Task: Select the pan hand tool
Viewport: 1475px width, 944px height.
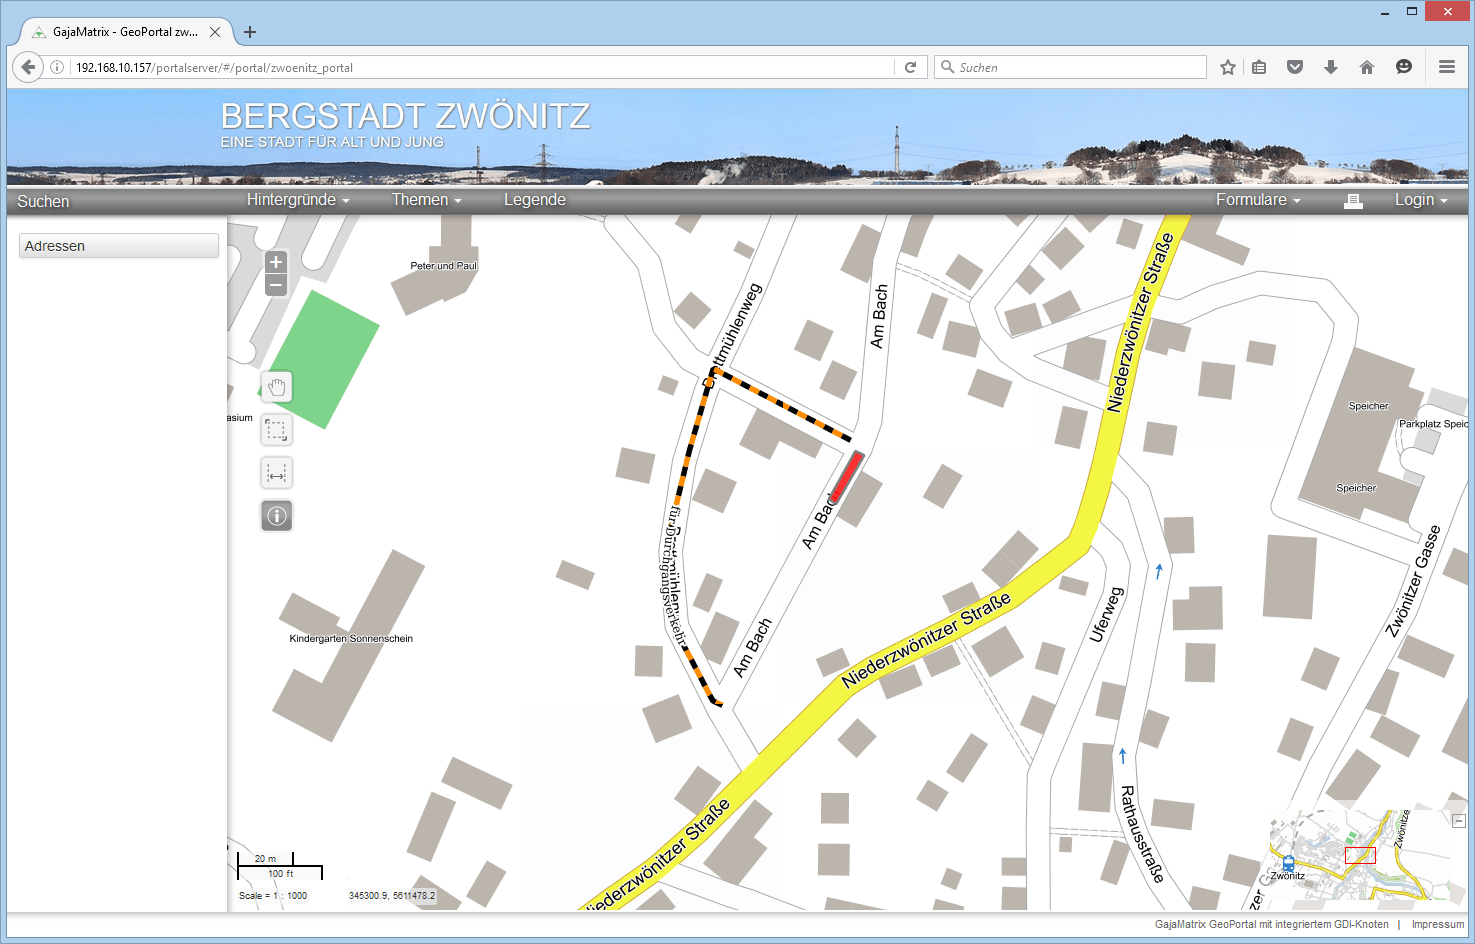Action: (277, 387)
